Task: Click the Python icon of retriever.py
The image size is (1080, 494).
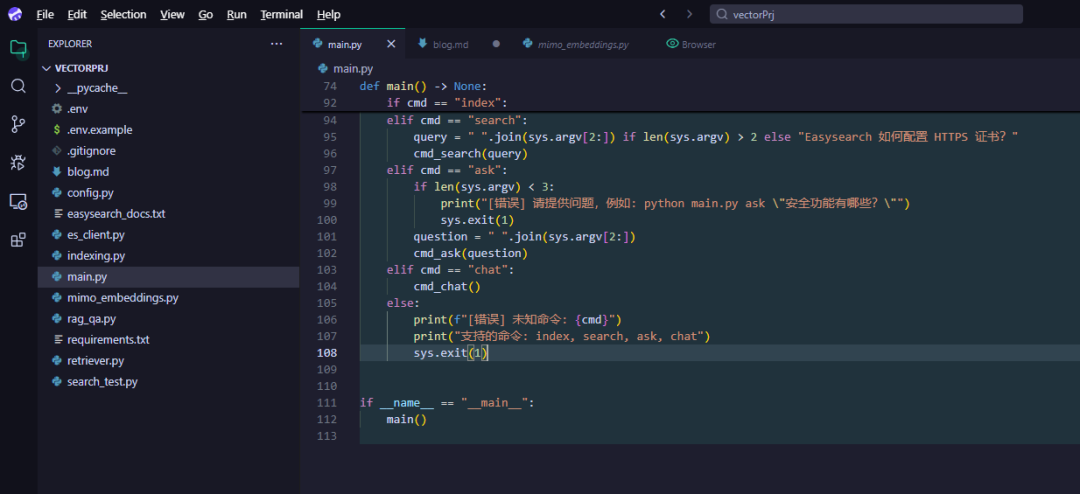Action: pos(57,360)
